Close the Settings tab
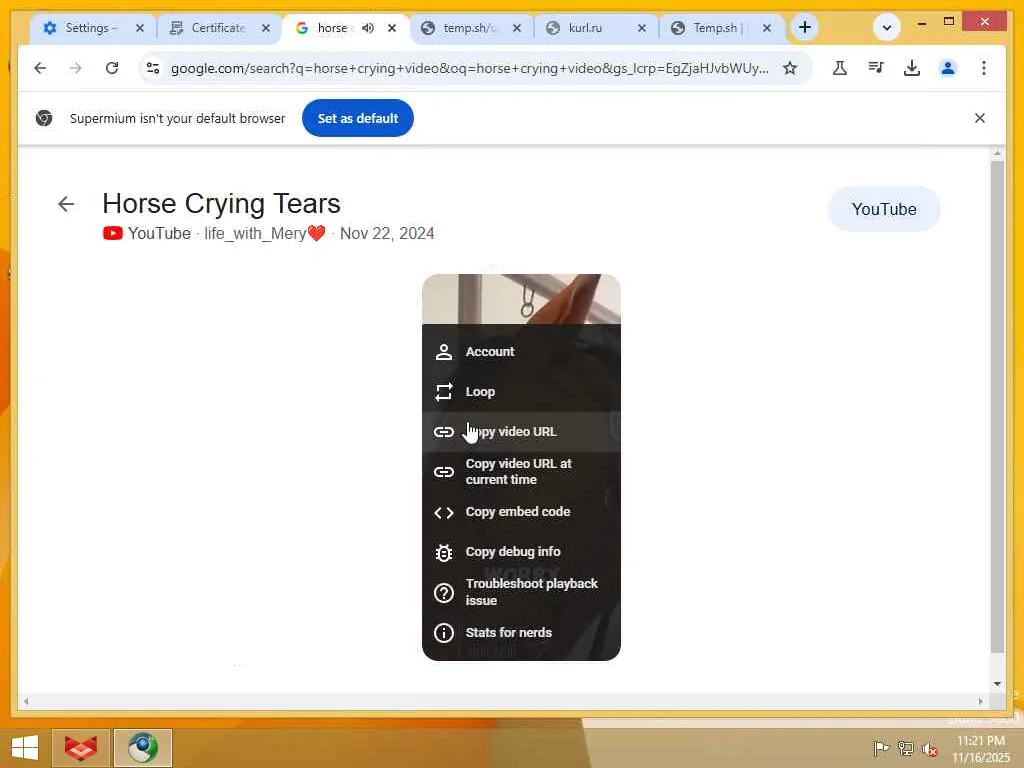Screen dimensions: 1024x768 pos(140,28)
